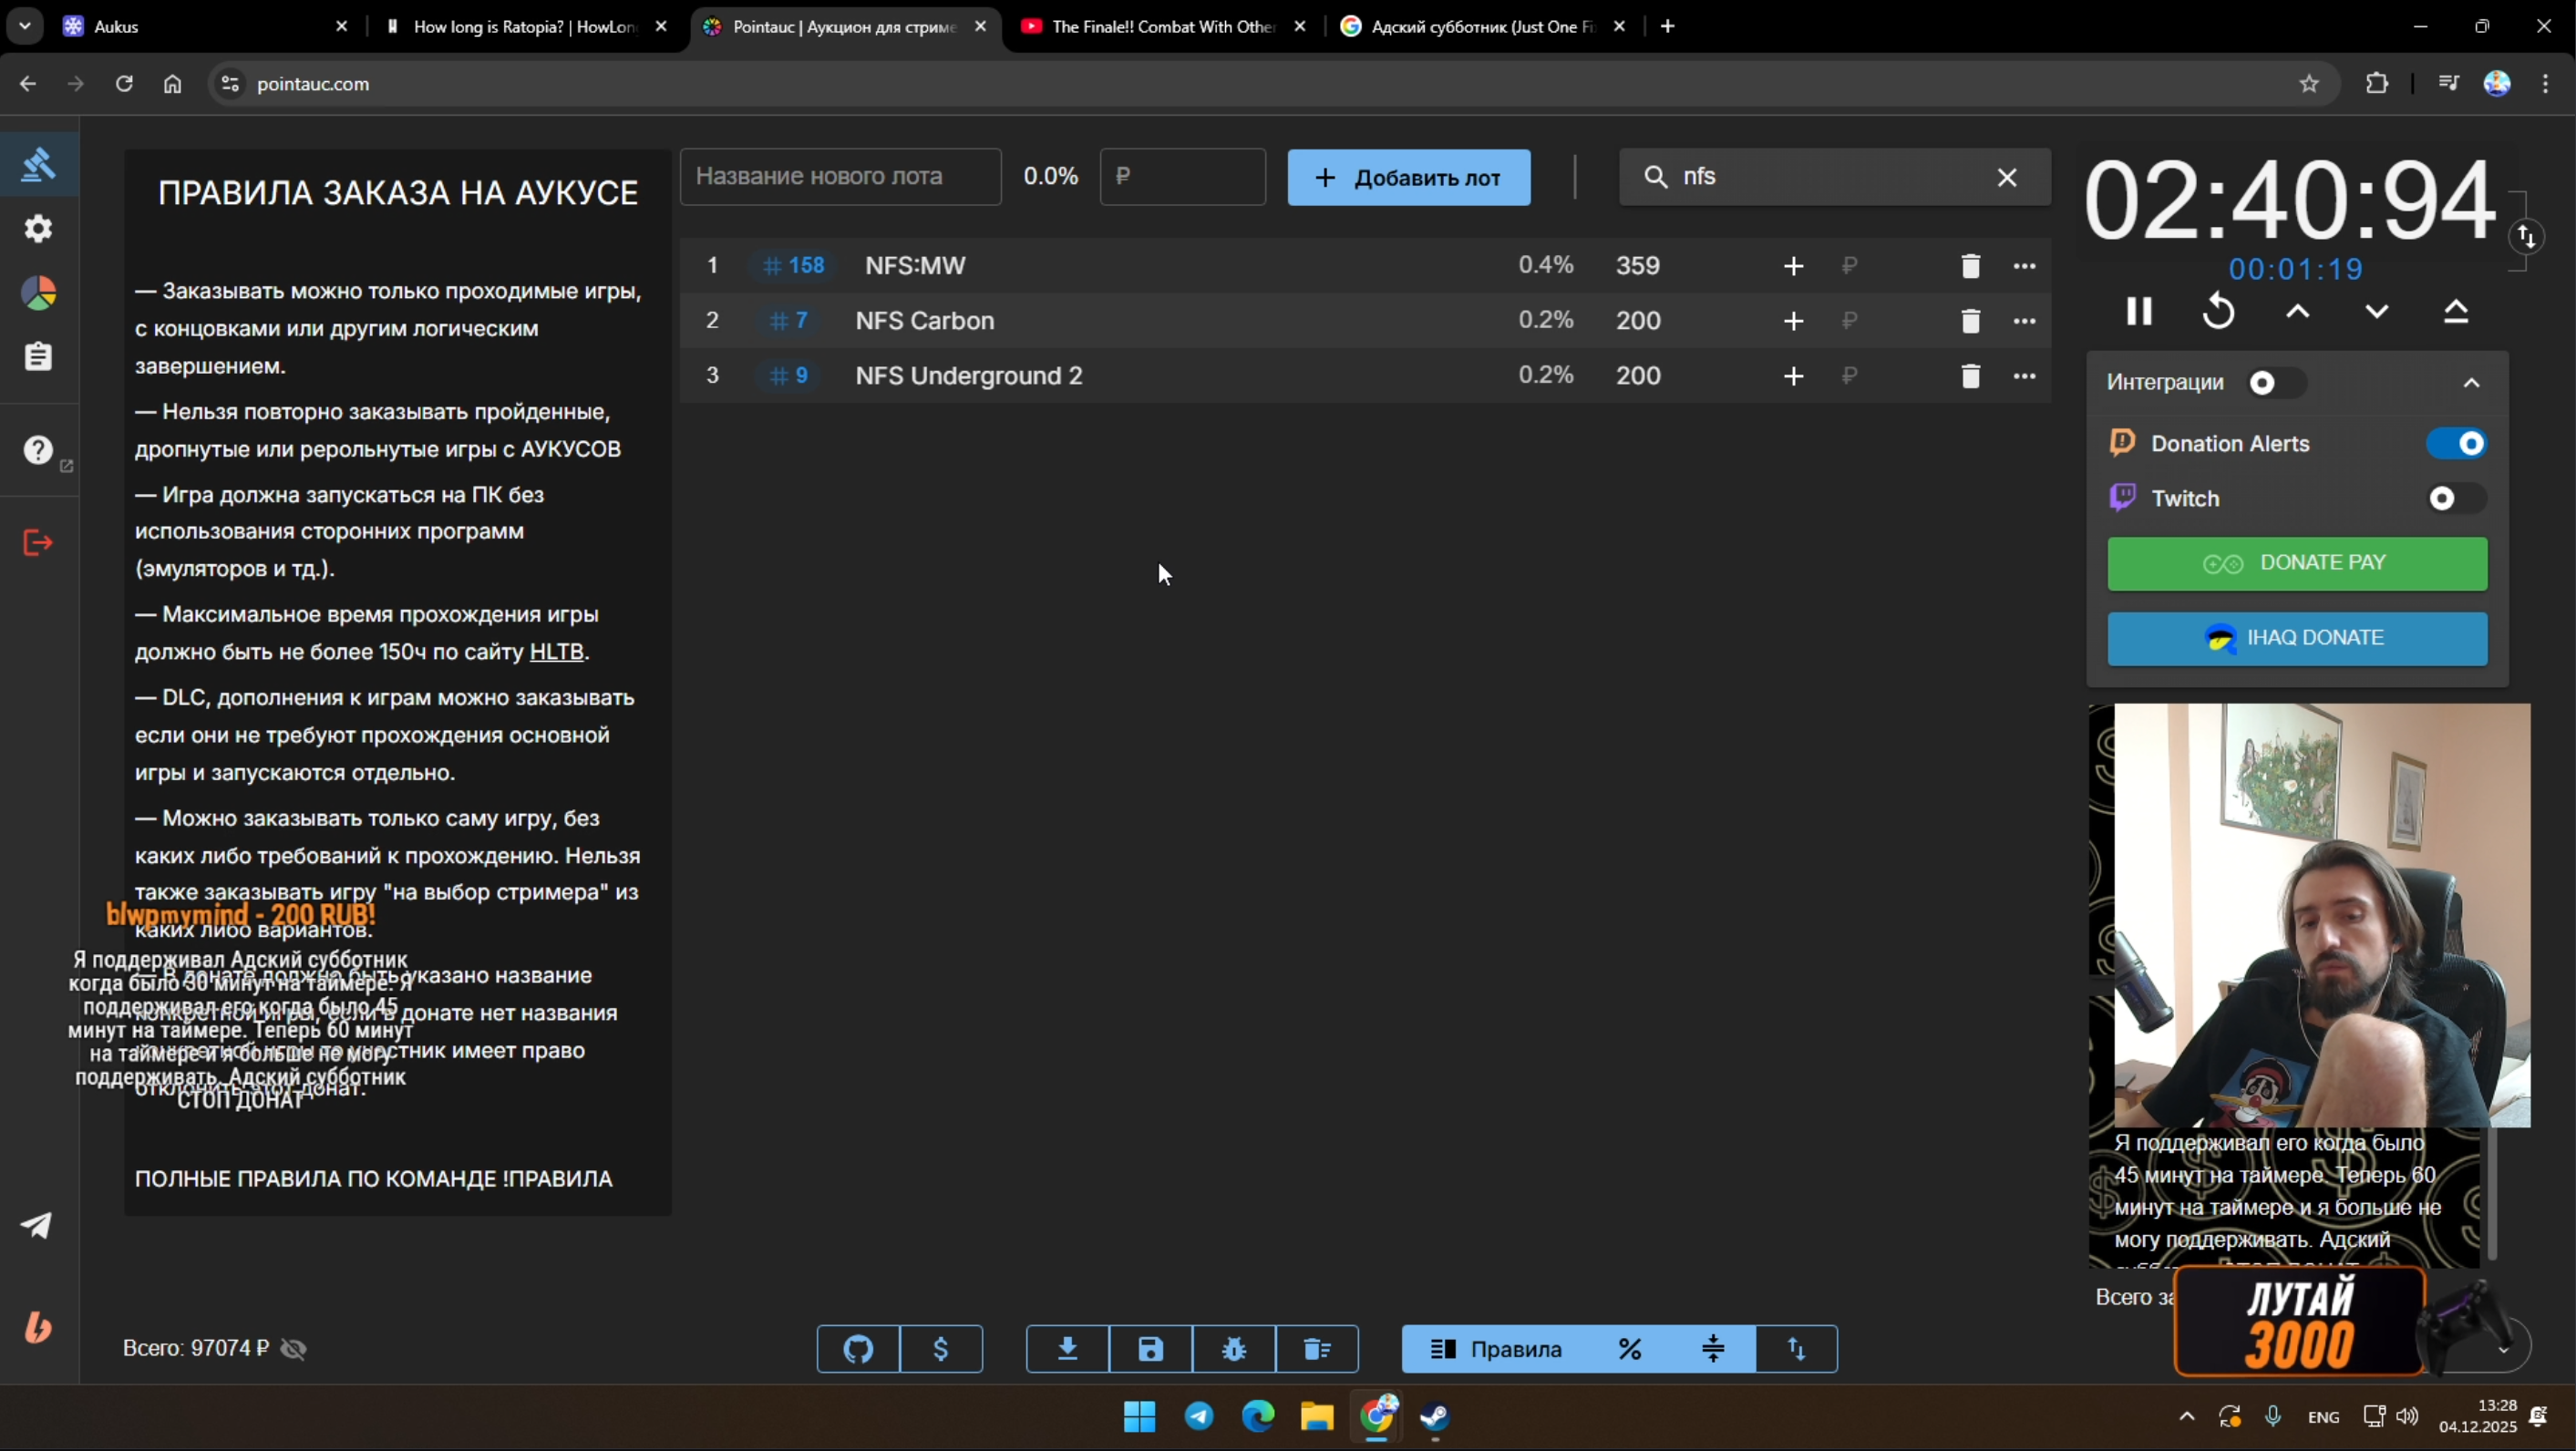Collapse the Интеграции panel with the chevron
This screenshot has width=2576, height=1451.
click(2471, 383)
